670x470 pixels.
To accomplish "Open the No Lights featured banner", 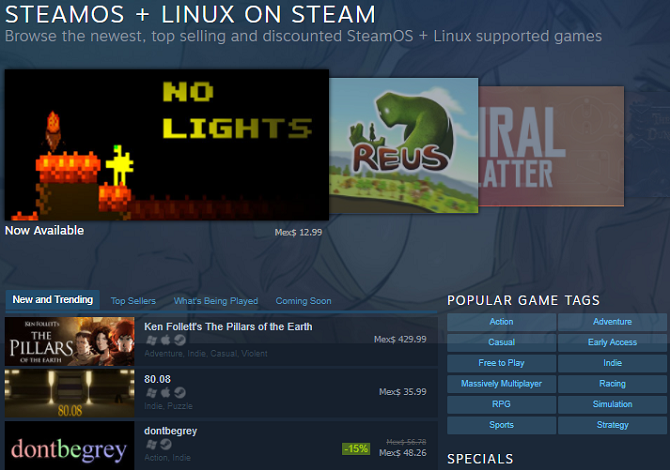I will tap(167, 145).
